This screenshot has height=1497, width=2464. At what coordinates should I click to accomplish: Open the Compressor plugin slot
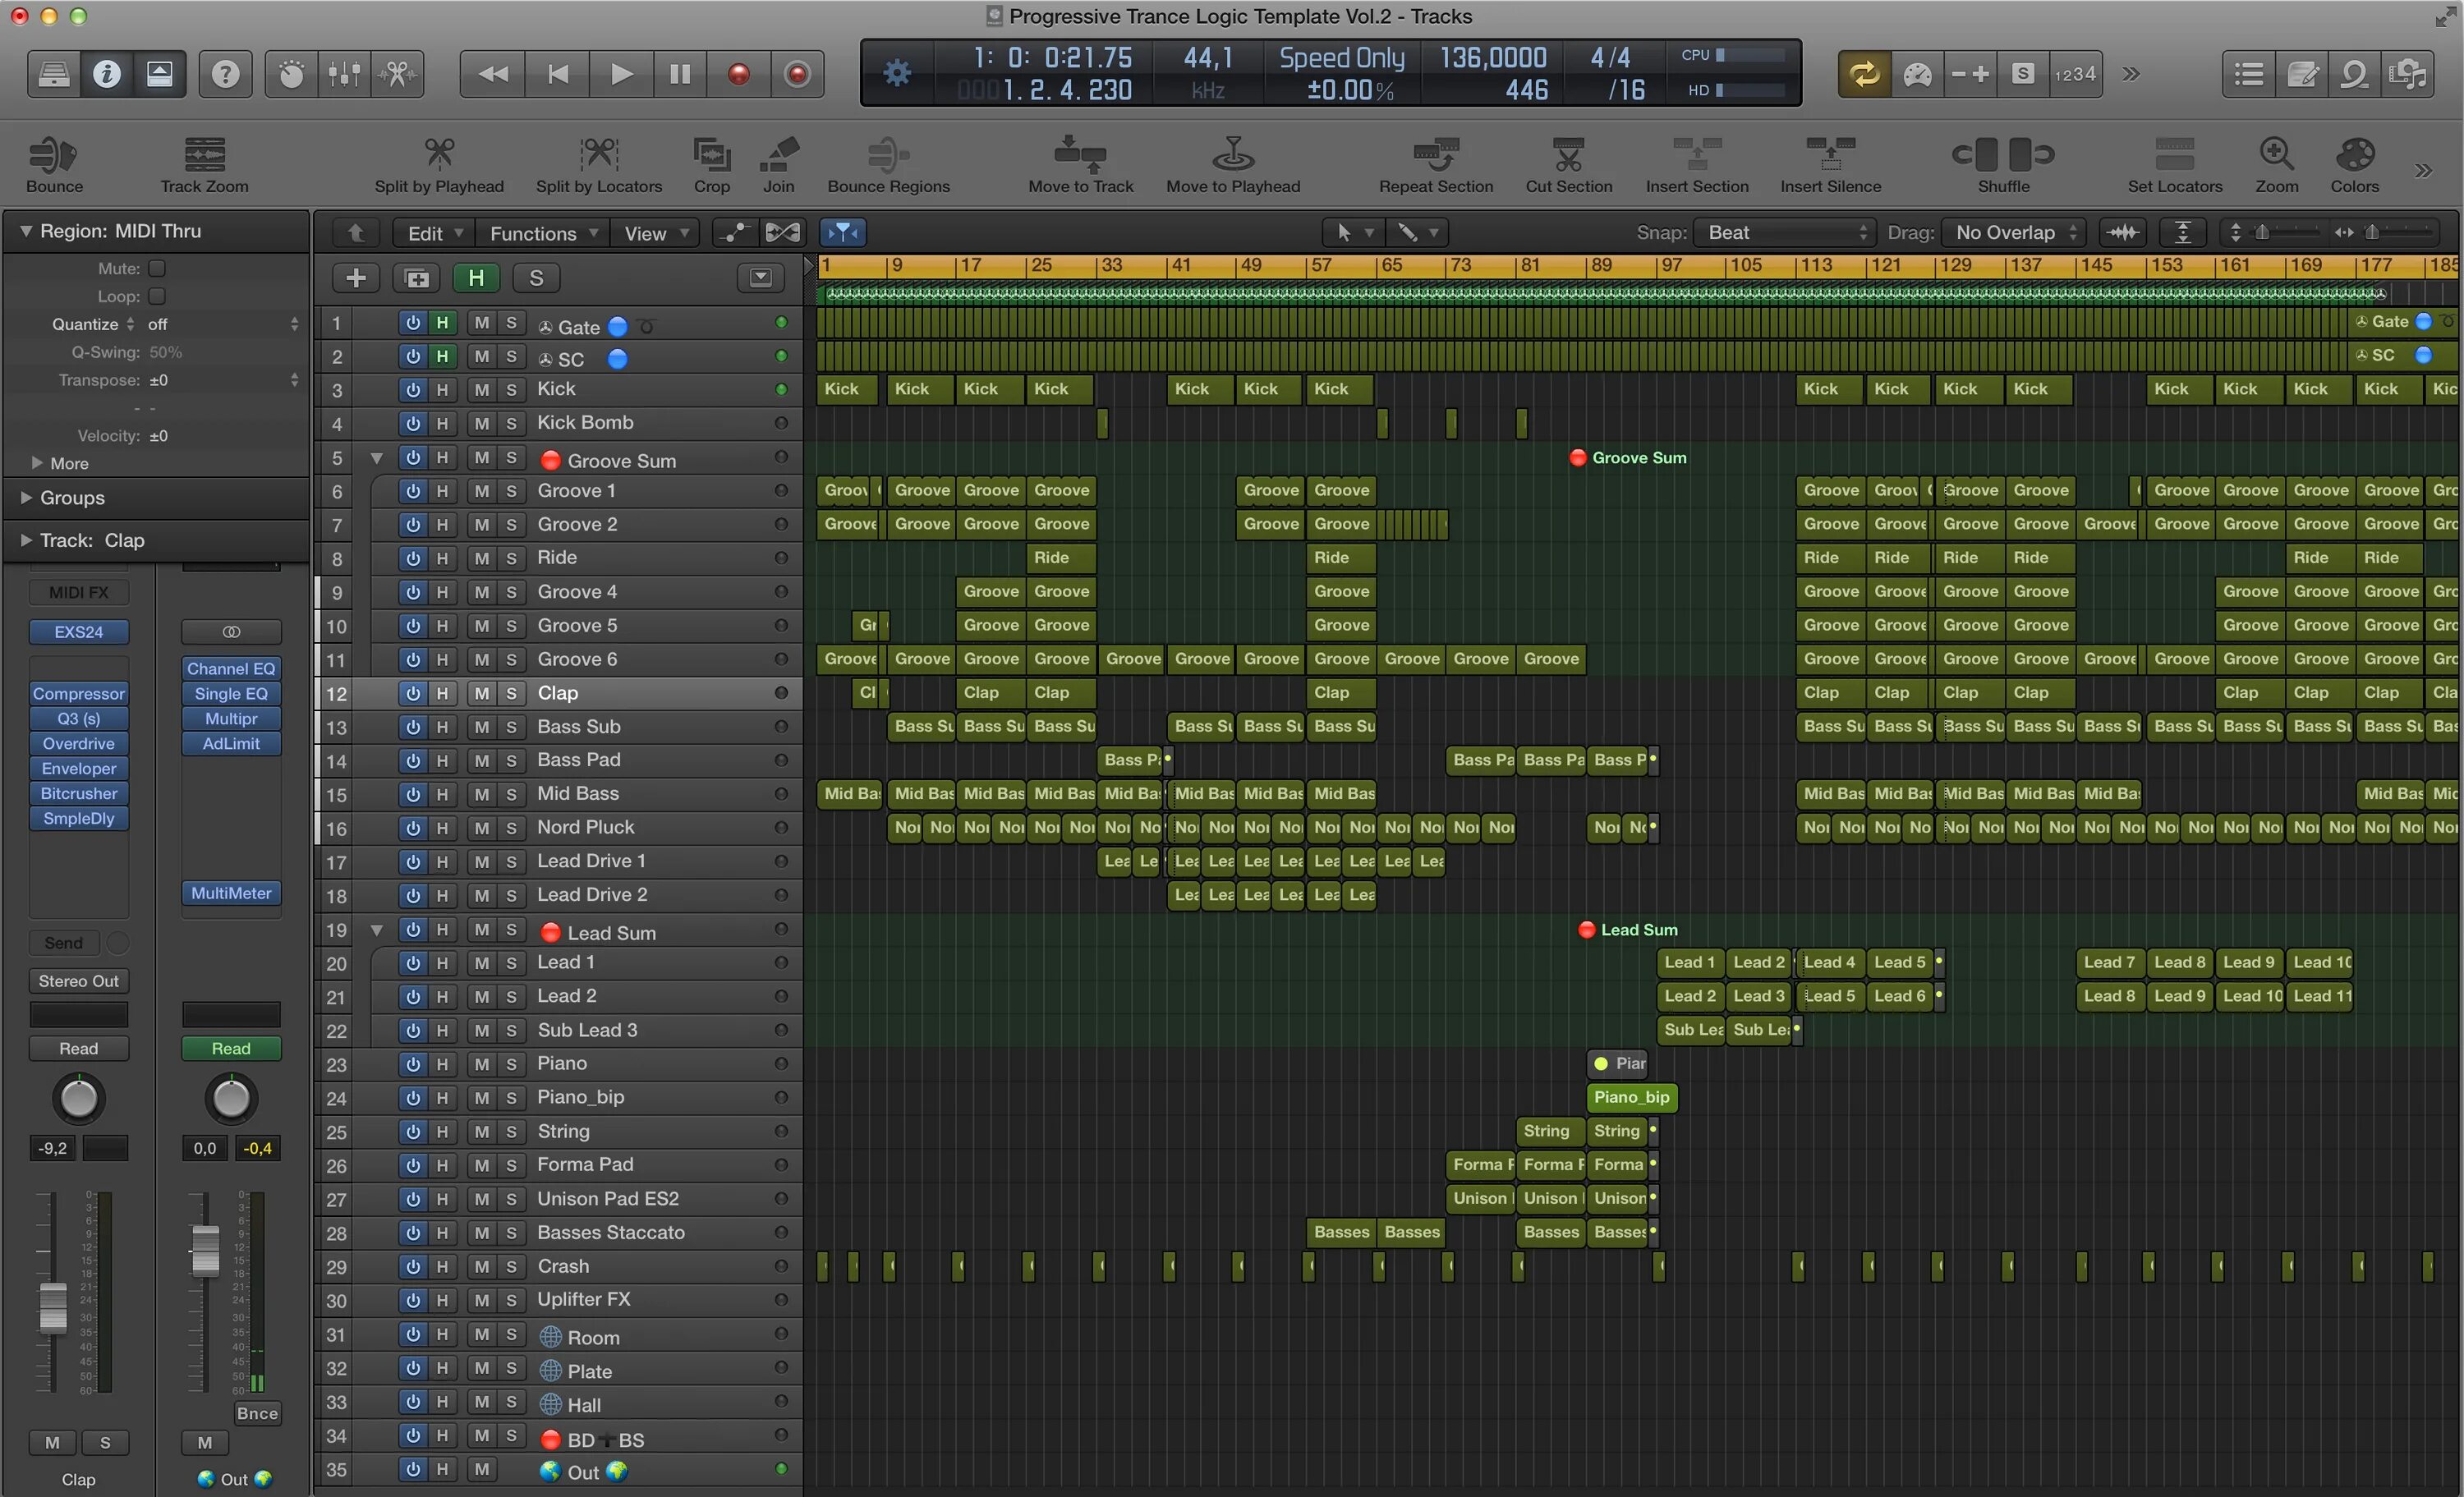click(x=79, y=694)
